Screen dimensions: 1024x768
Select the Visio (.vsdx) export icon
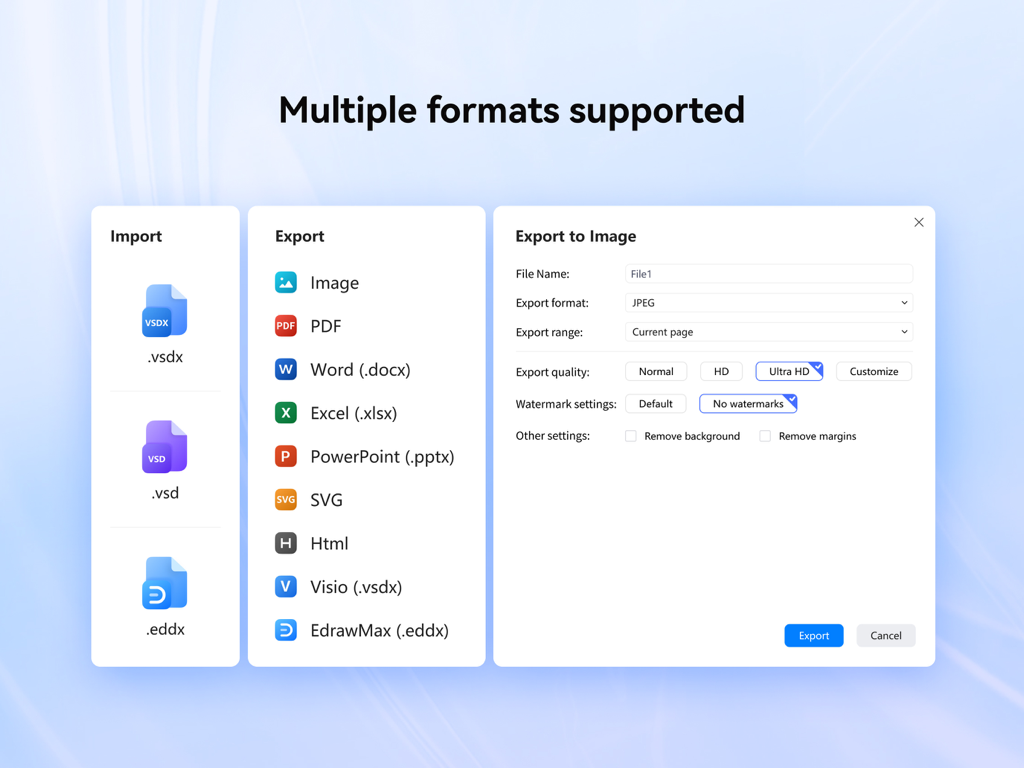(x=287, y=587)
